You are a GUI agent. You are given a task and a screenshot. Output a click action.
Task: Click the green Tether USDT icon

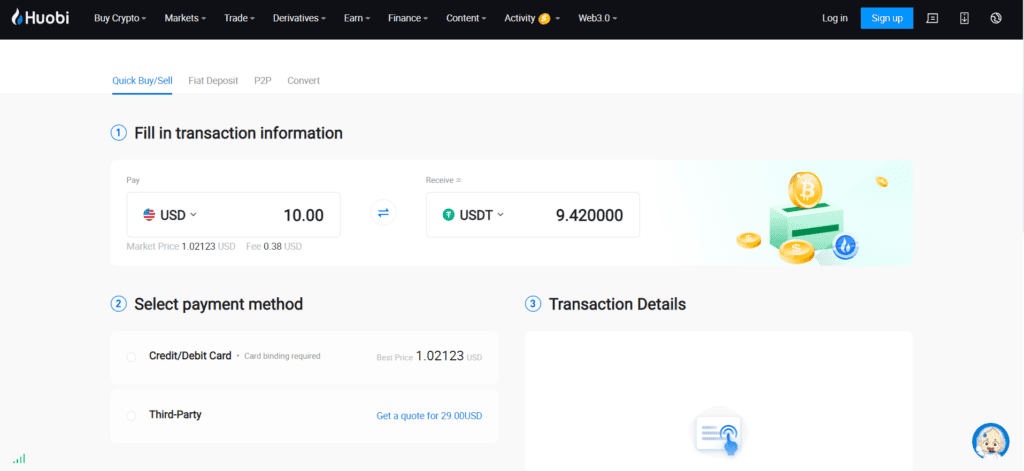(x=448, y=214)
